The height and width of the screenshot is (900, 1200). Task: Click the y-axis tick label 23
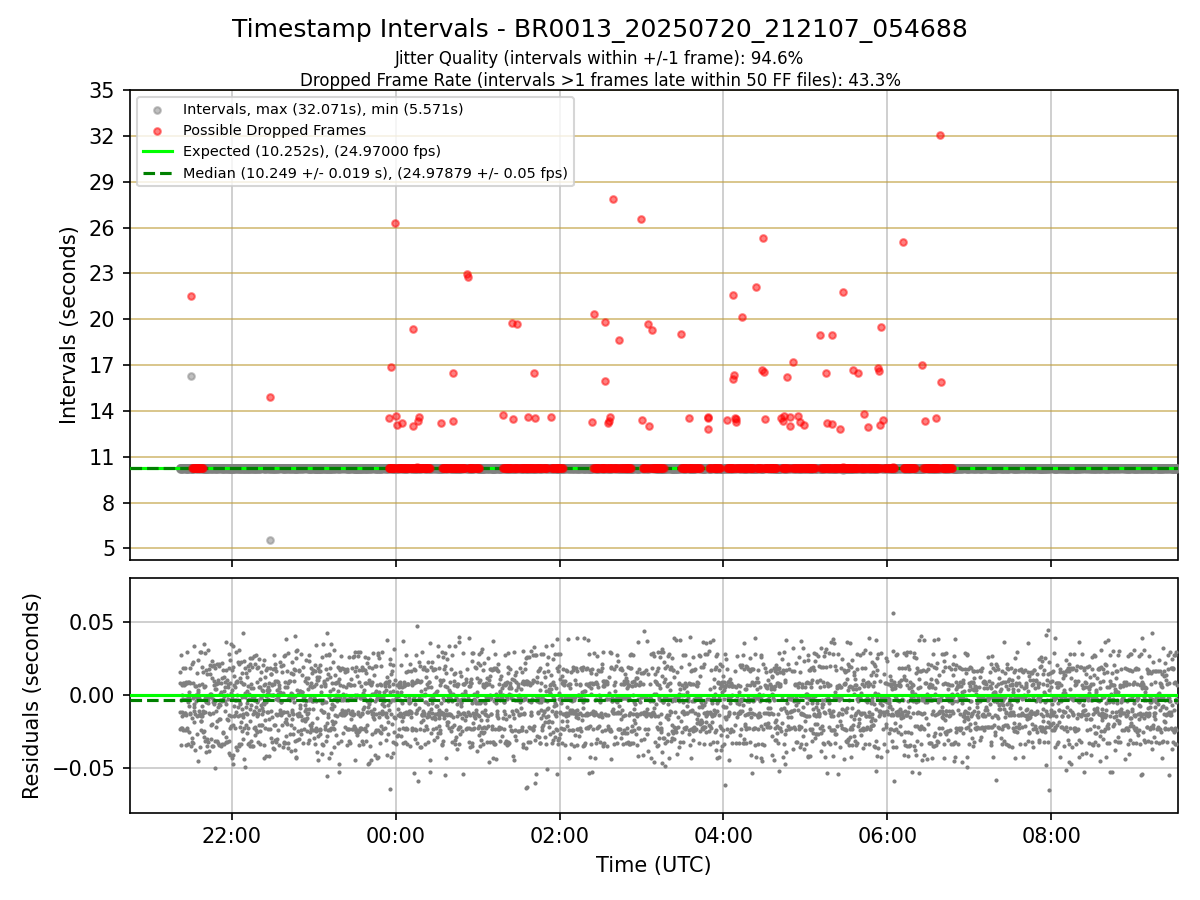pyautogui.click(x=102, y=274)
